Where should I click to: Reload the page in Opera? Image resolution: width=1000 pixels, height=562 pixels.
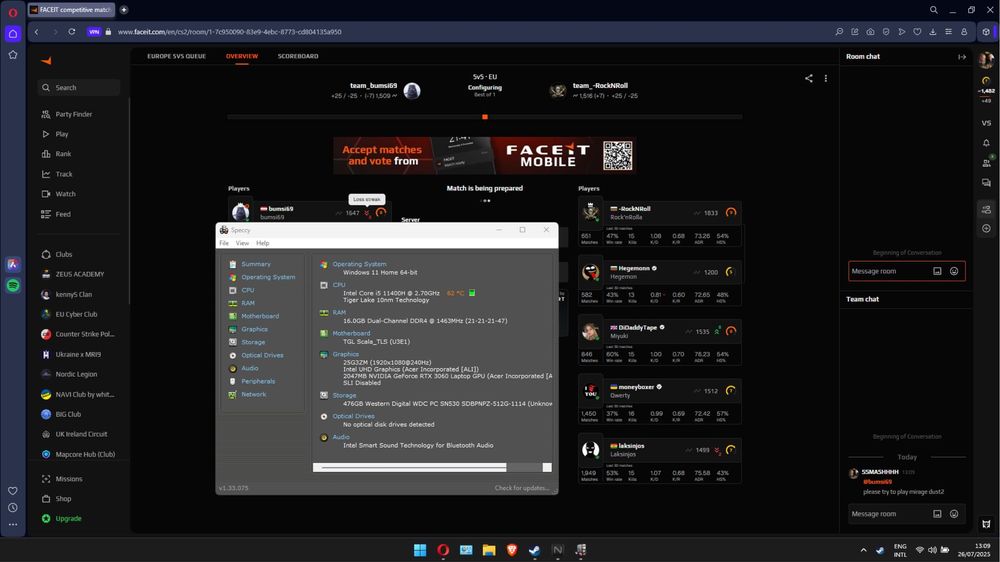tap(71, 32)
